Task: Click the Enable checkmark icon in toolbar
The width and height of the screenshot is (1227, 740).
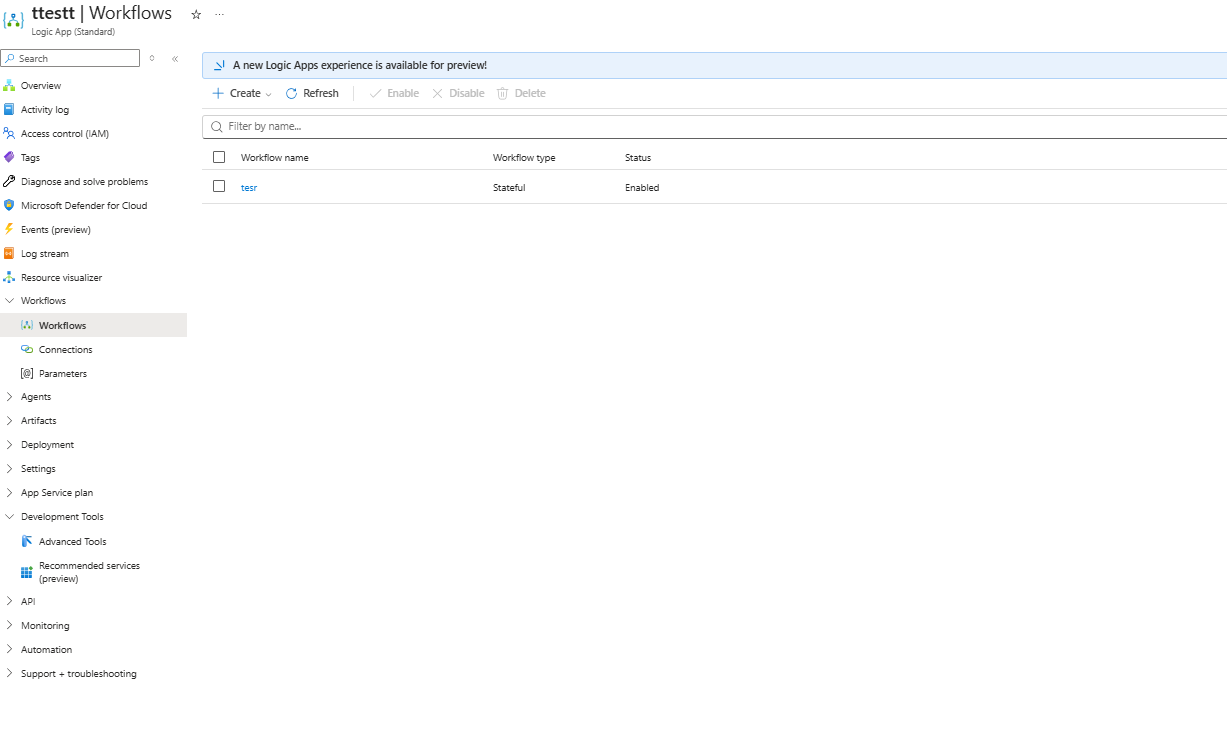Action: 375,93
